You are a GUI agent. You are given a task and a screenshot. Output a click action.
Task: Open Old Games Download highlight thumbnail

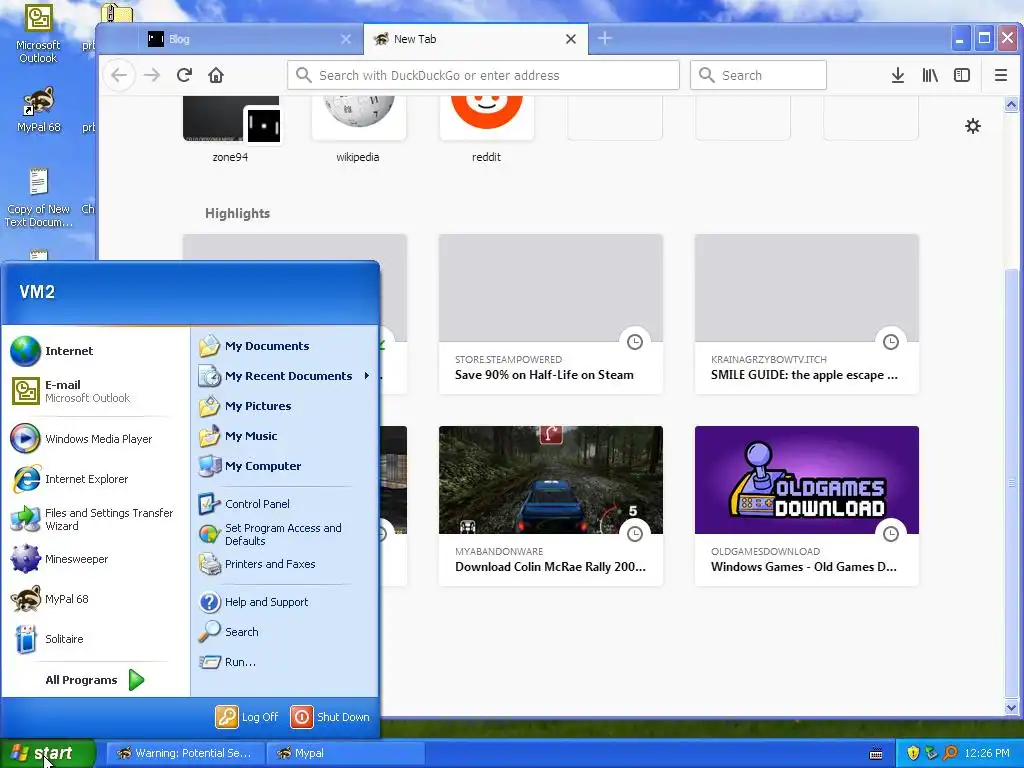click(x=807, y=480)
